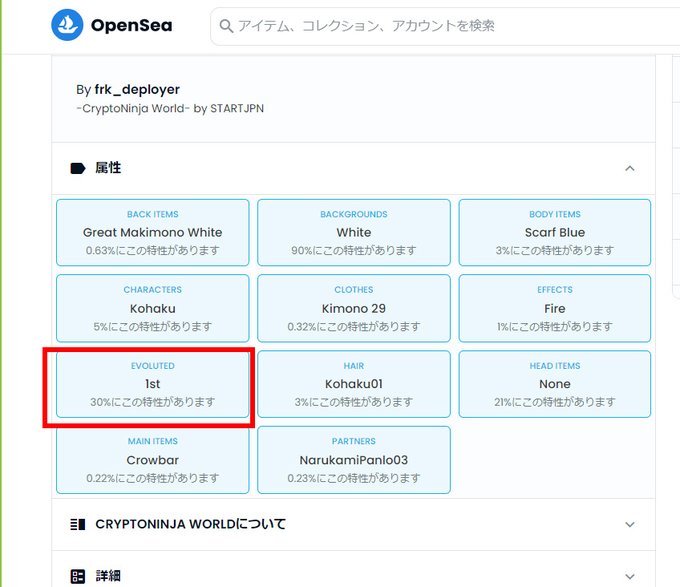Click the 属性 tag icon
The height and width of the screenshot is (587, 680).
pyautogui.click(x=78, y=168)
